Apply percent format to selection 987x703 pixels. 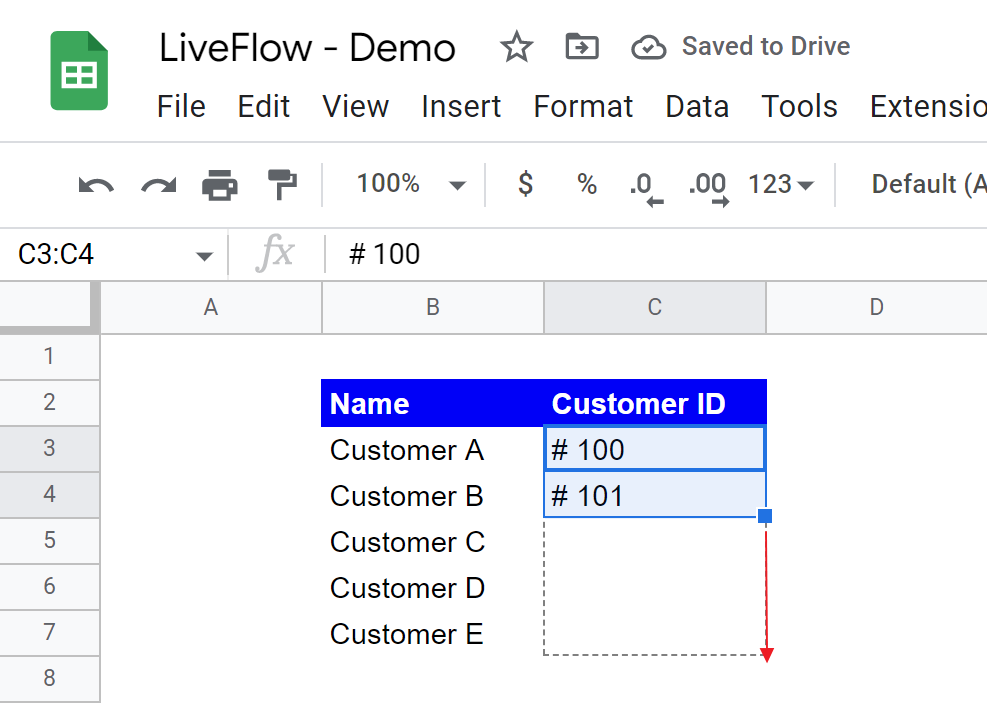[587, 184]
